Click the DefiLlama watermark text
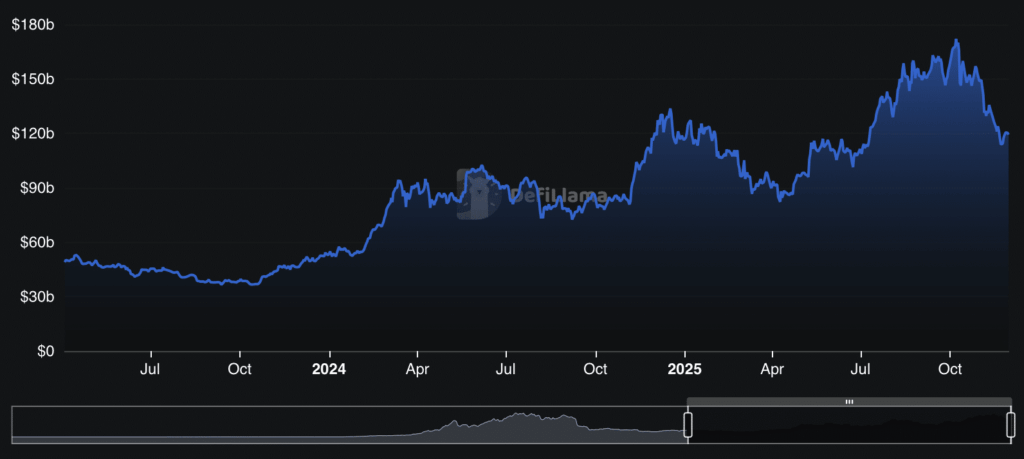This screenshot has width=1024, height=459. point(558,196)
